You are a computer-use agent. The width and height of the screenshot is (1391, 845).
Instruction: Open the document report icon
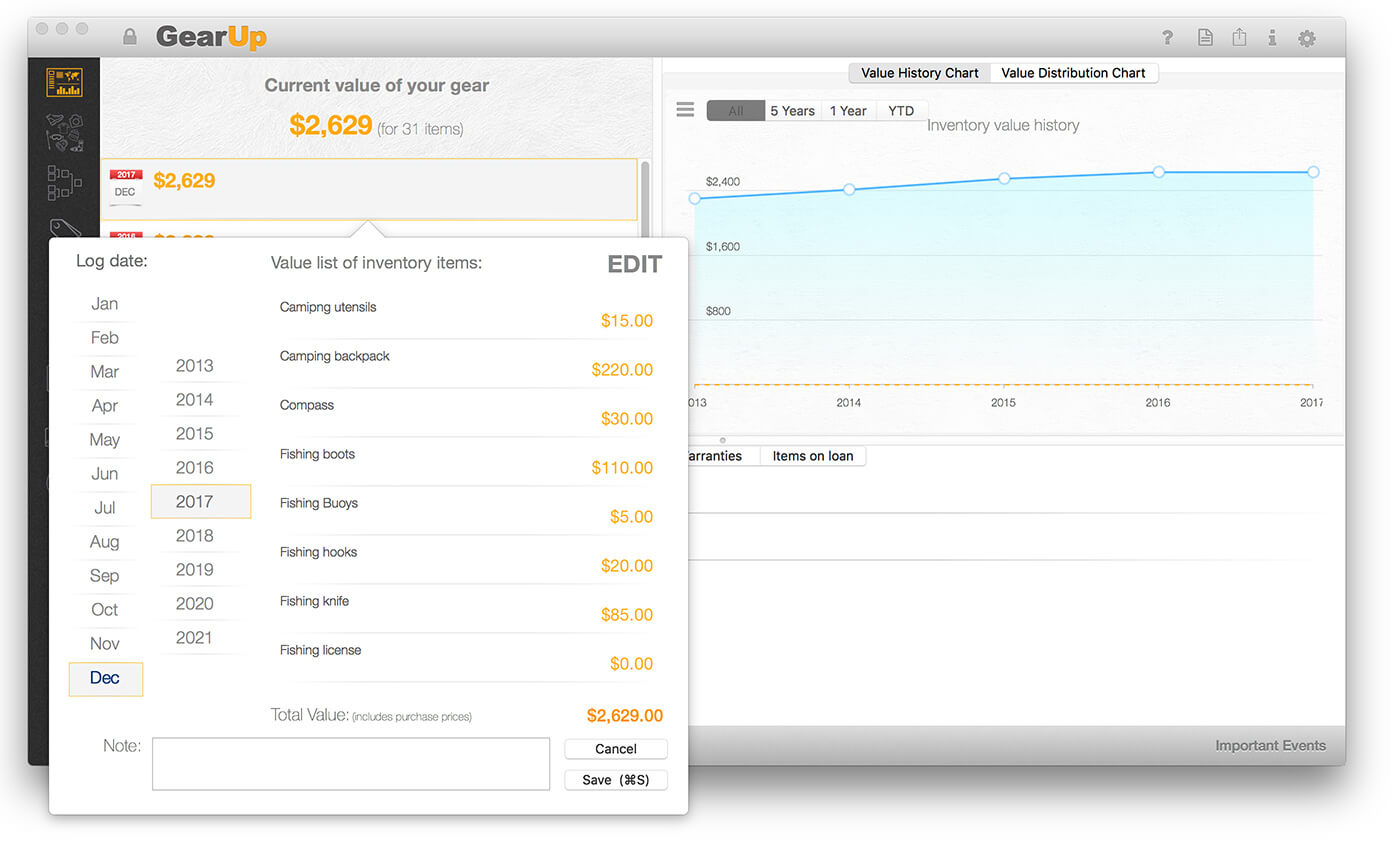1205,38
